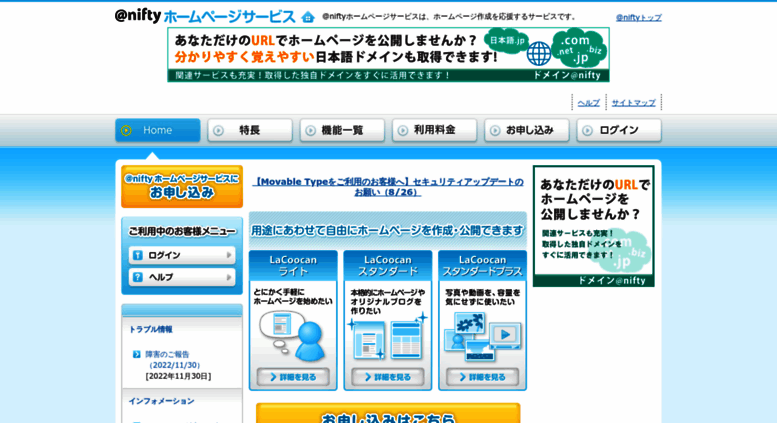777x423 pixels.
Task: Click the LaCoocan スタンダード plan header
Action: click(388, 265)
